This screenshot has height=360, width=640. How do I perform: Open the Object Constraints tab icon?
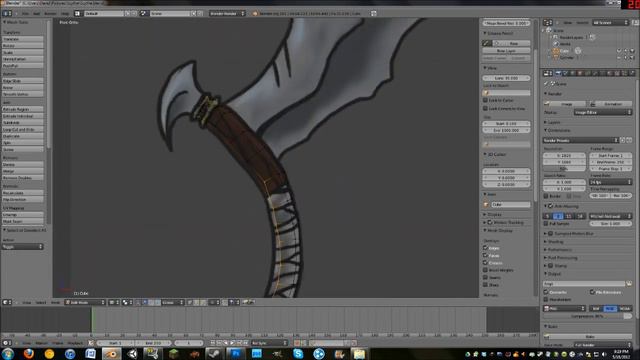click(x=587, y=73)
